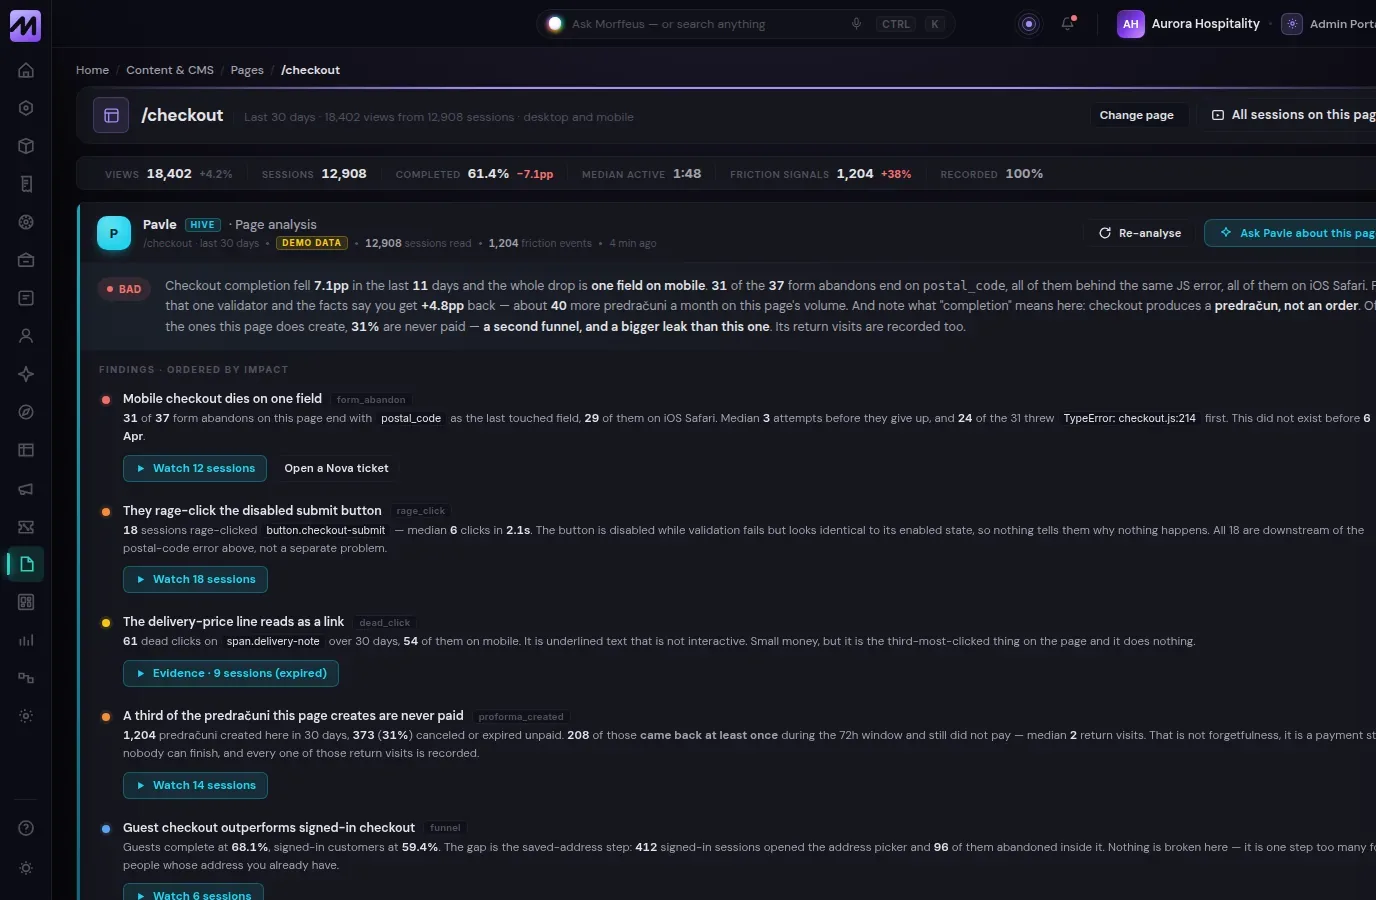Click the Change page button
This screenshot has width=1376, height=900.
[x=1137, y=115]
